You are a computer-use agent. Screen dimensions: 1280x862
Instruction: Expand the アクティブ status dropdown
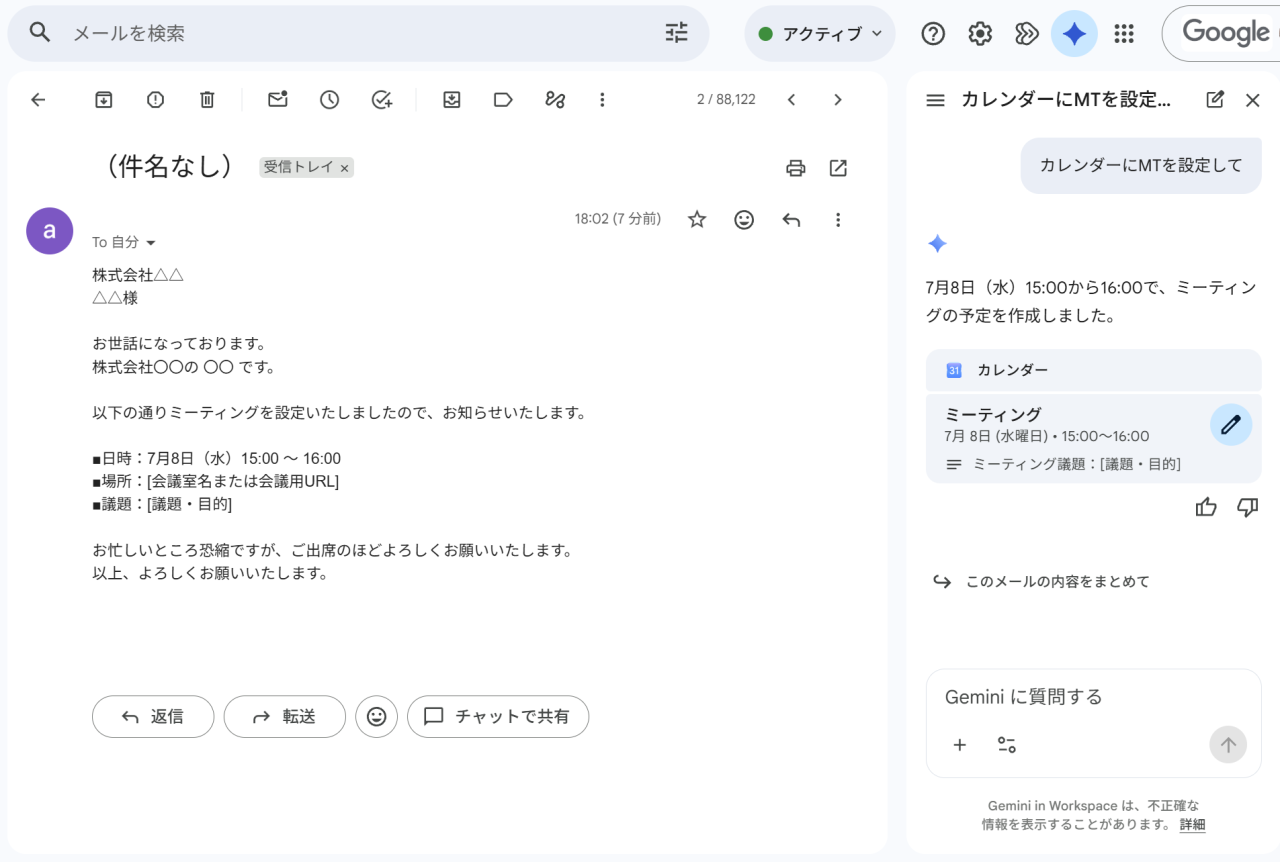(x=821, y=34)
